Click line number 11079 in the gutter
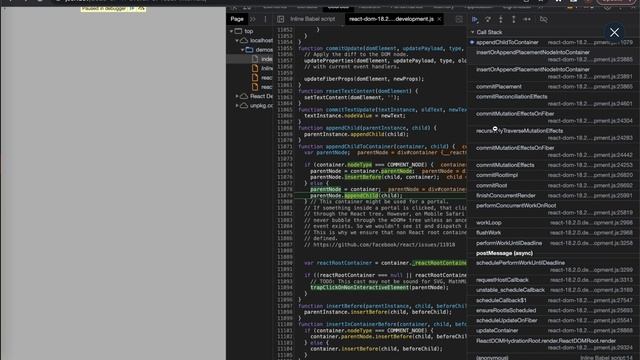 [x=284, y=196]
